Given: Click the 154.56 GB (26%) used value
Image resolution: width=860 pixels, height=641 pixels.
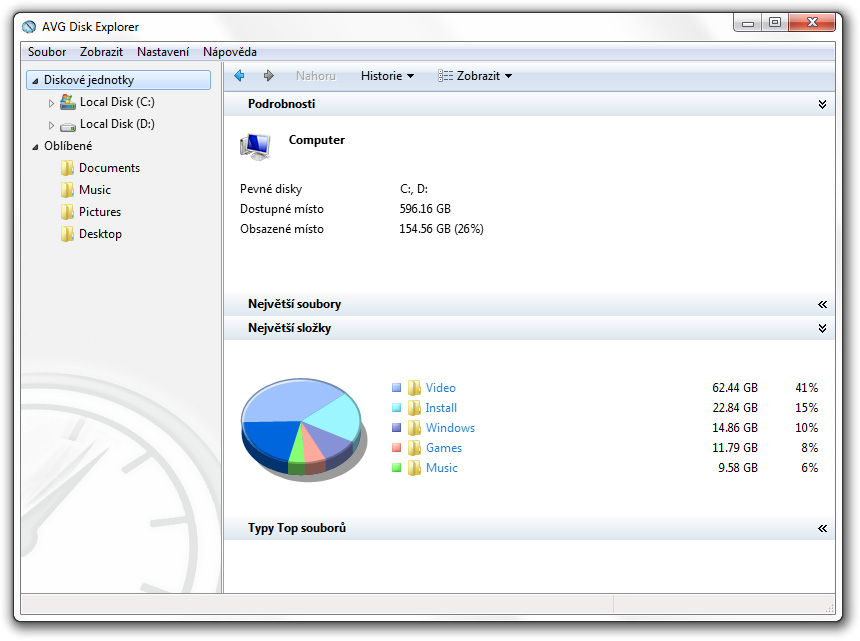Looking at the screenshot, I should tap(442, 229).
